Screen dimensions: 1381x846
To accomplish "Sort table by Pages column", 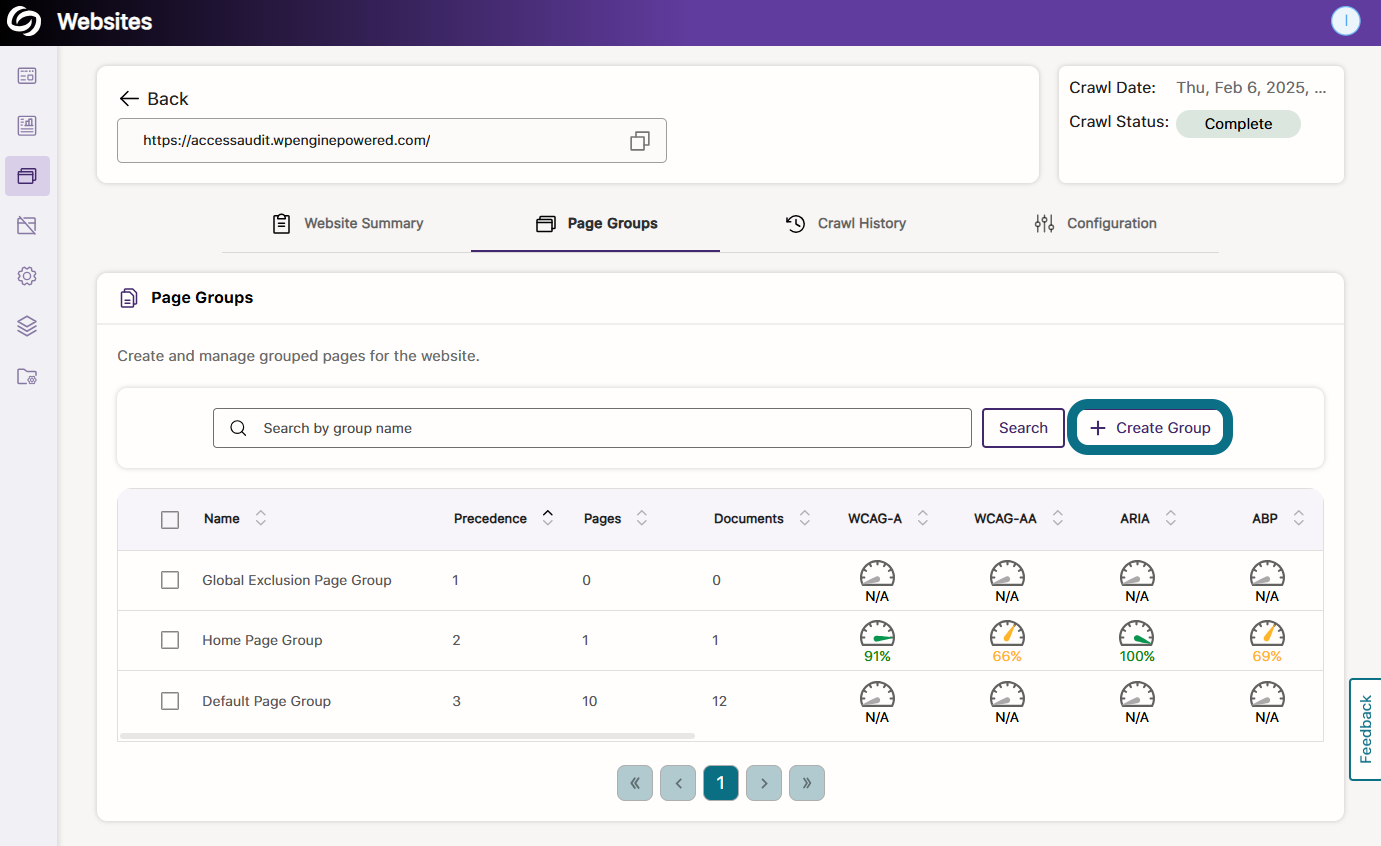I will click(x=642, y=518).
